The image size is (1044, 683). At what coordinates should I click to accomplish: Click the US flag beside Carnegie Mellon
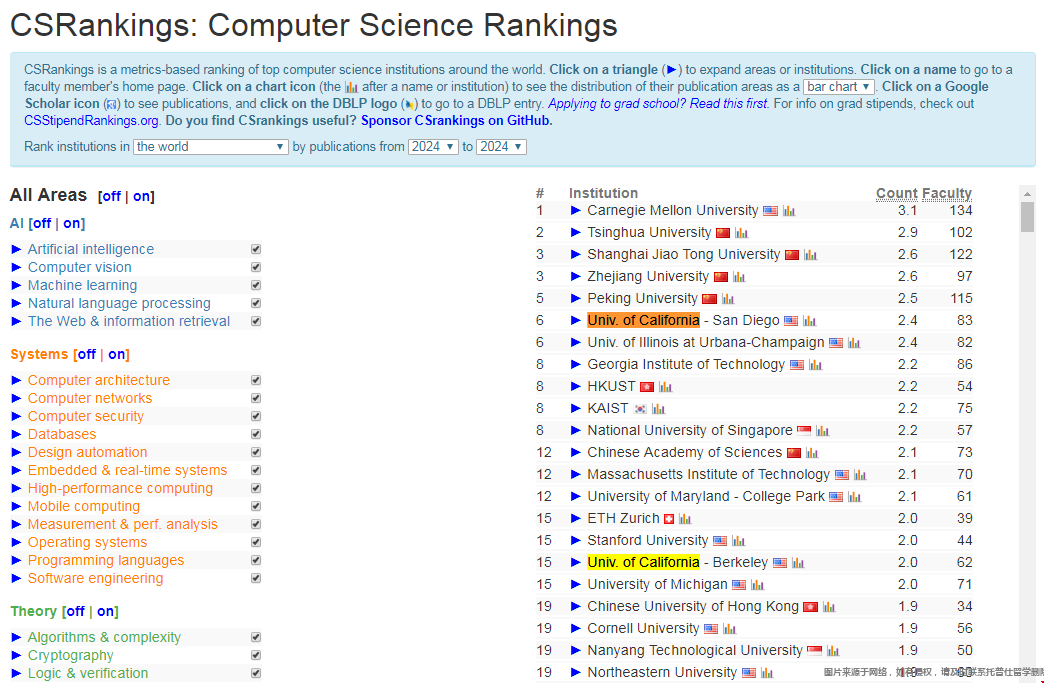coord(770,211)
